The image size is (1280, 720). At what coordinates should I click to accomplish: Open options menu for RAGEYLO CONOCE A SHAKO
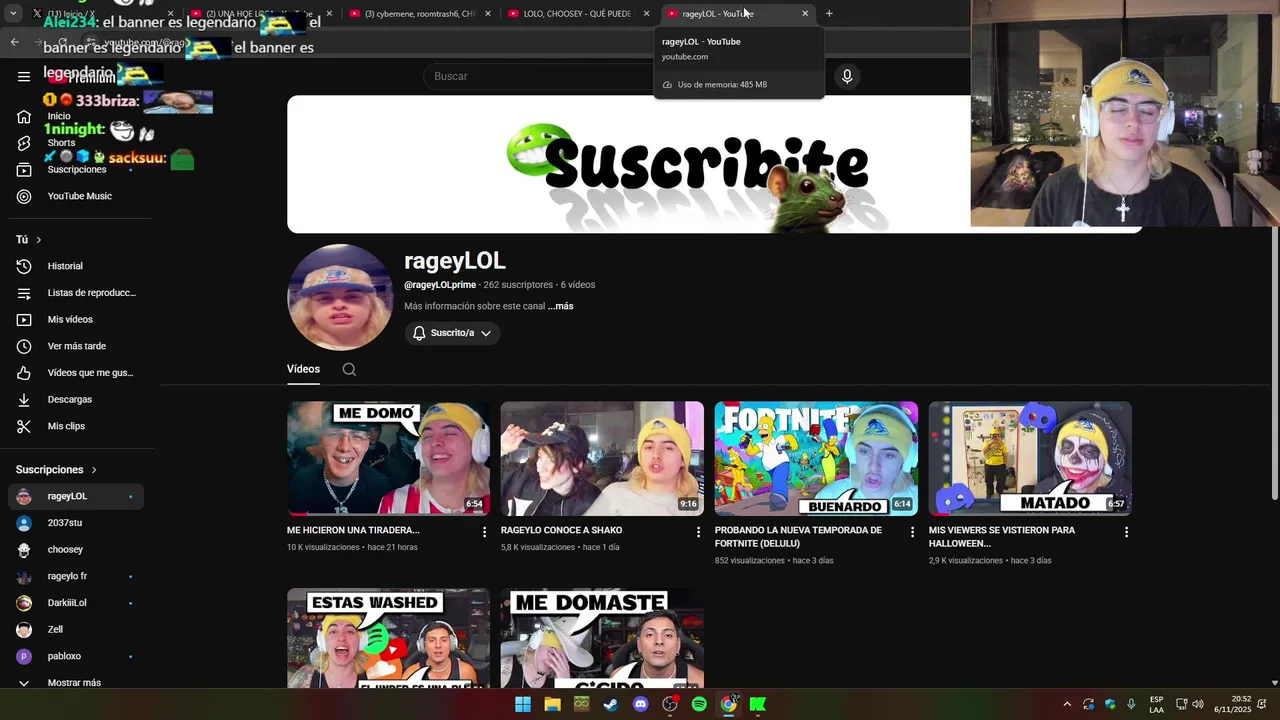point(698,532)
